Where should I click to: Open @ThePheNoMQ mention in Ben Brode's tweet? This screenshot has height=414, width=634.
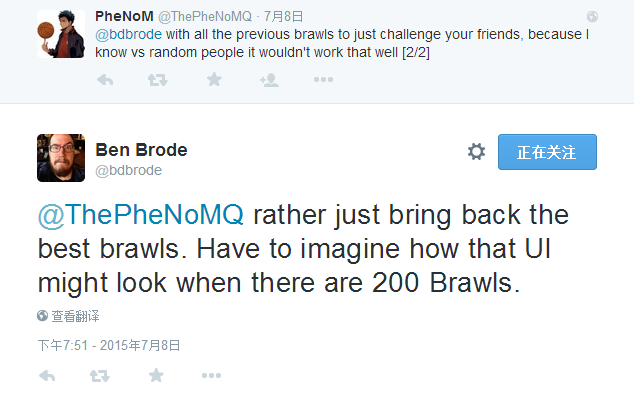click(x=141, y=214)
